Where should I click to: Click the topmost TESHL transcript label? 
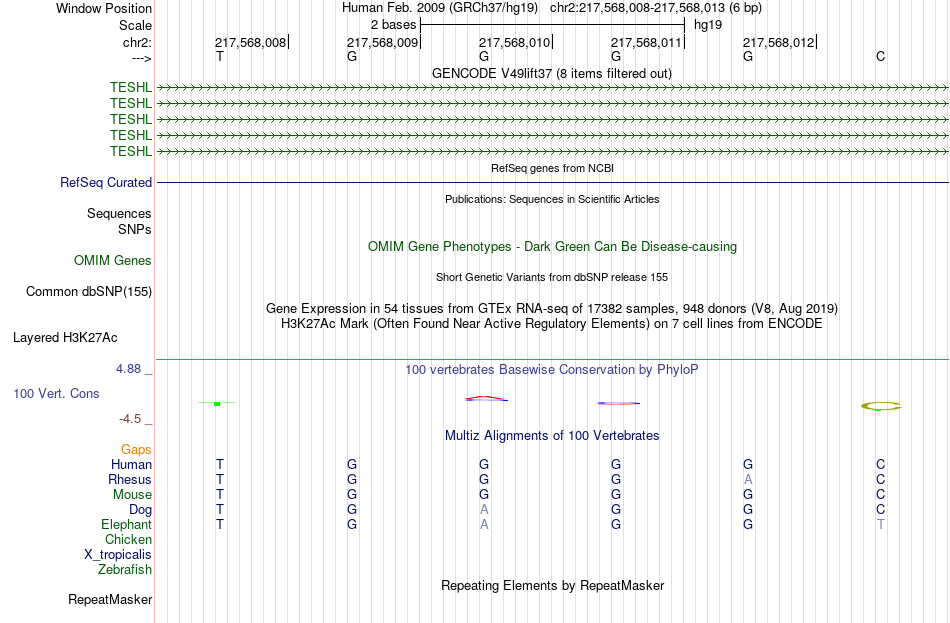point(131,87)
